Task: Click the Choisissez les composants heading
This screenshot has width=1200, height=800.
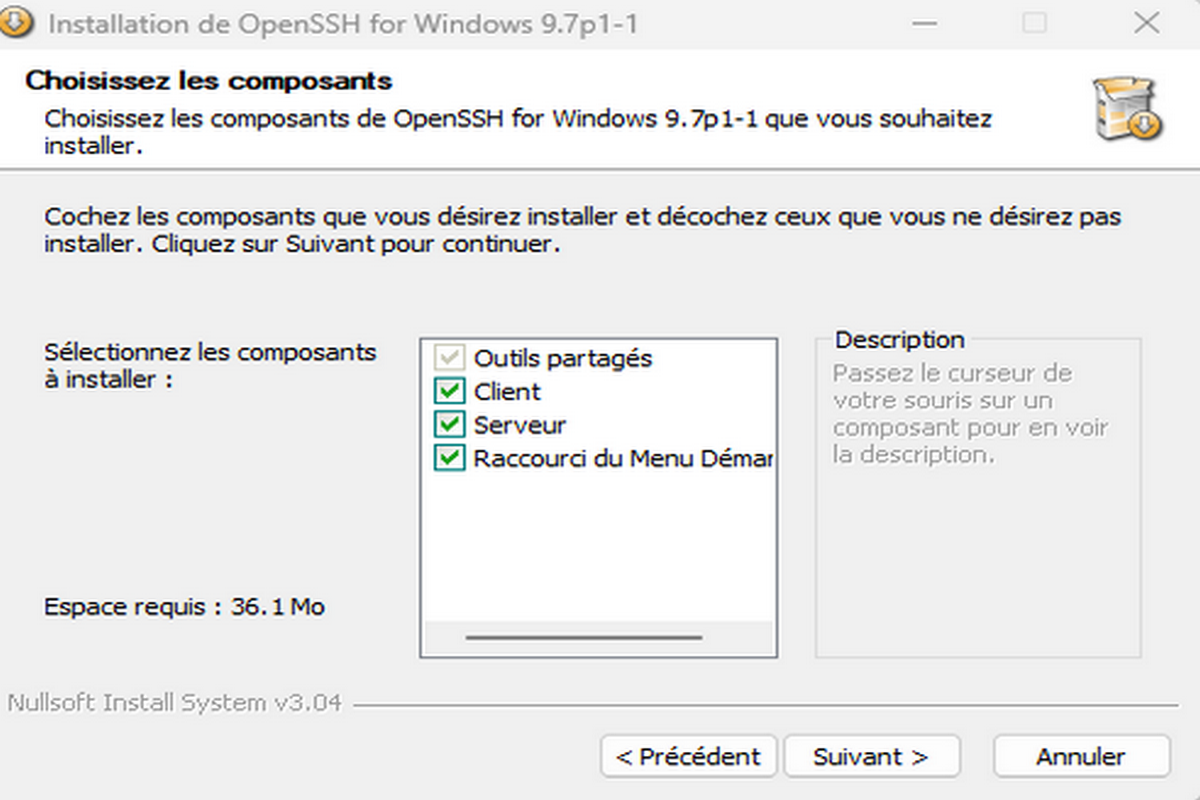Action: [208, 80]
